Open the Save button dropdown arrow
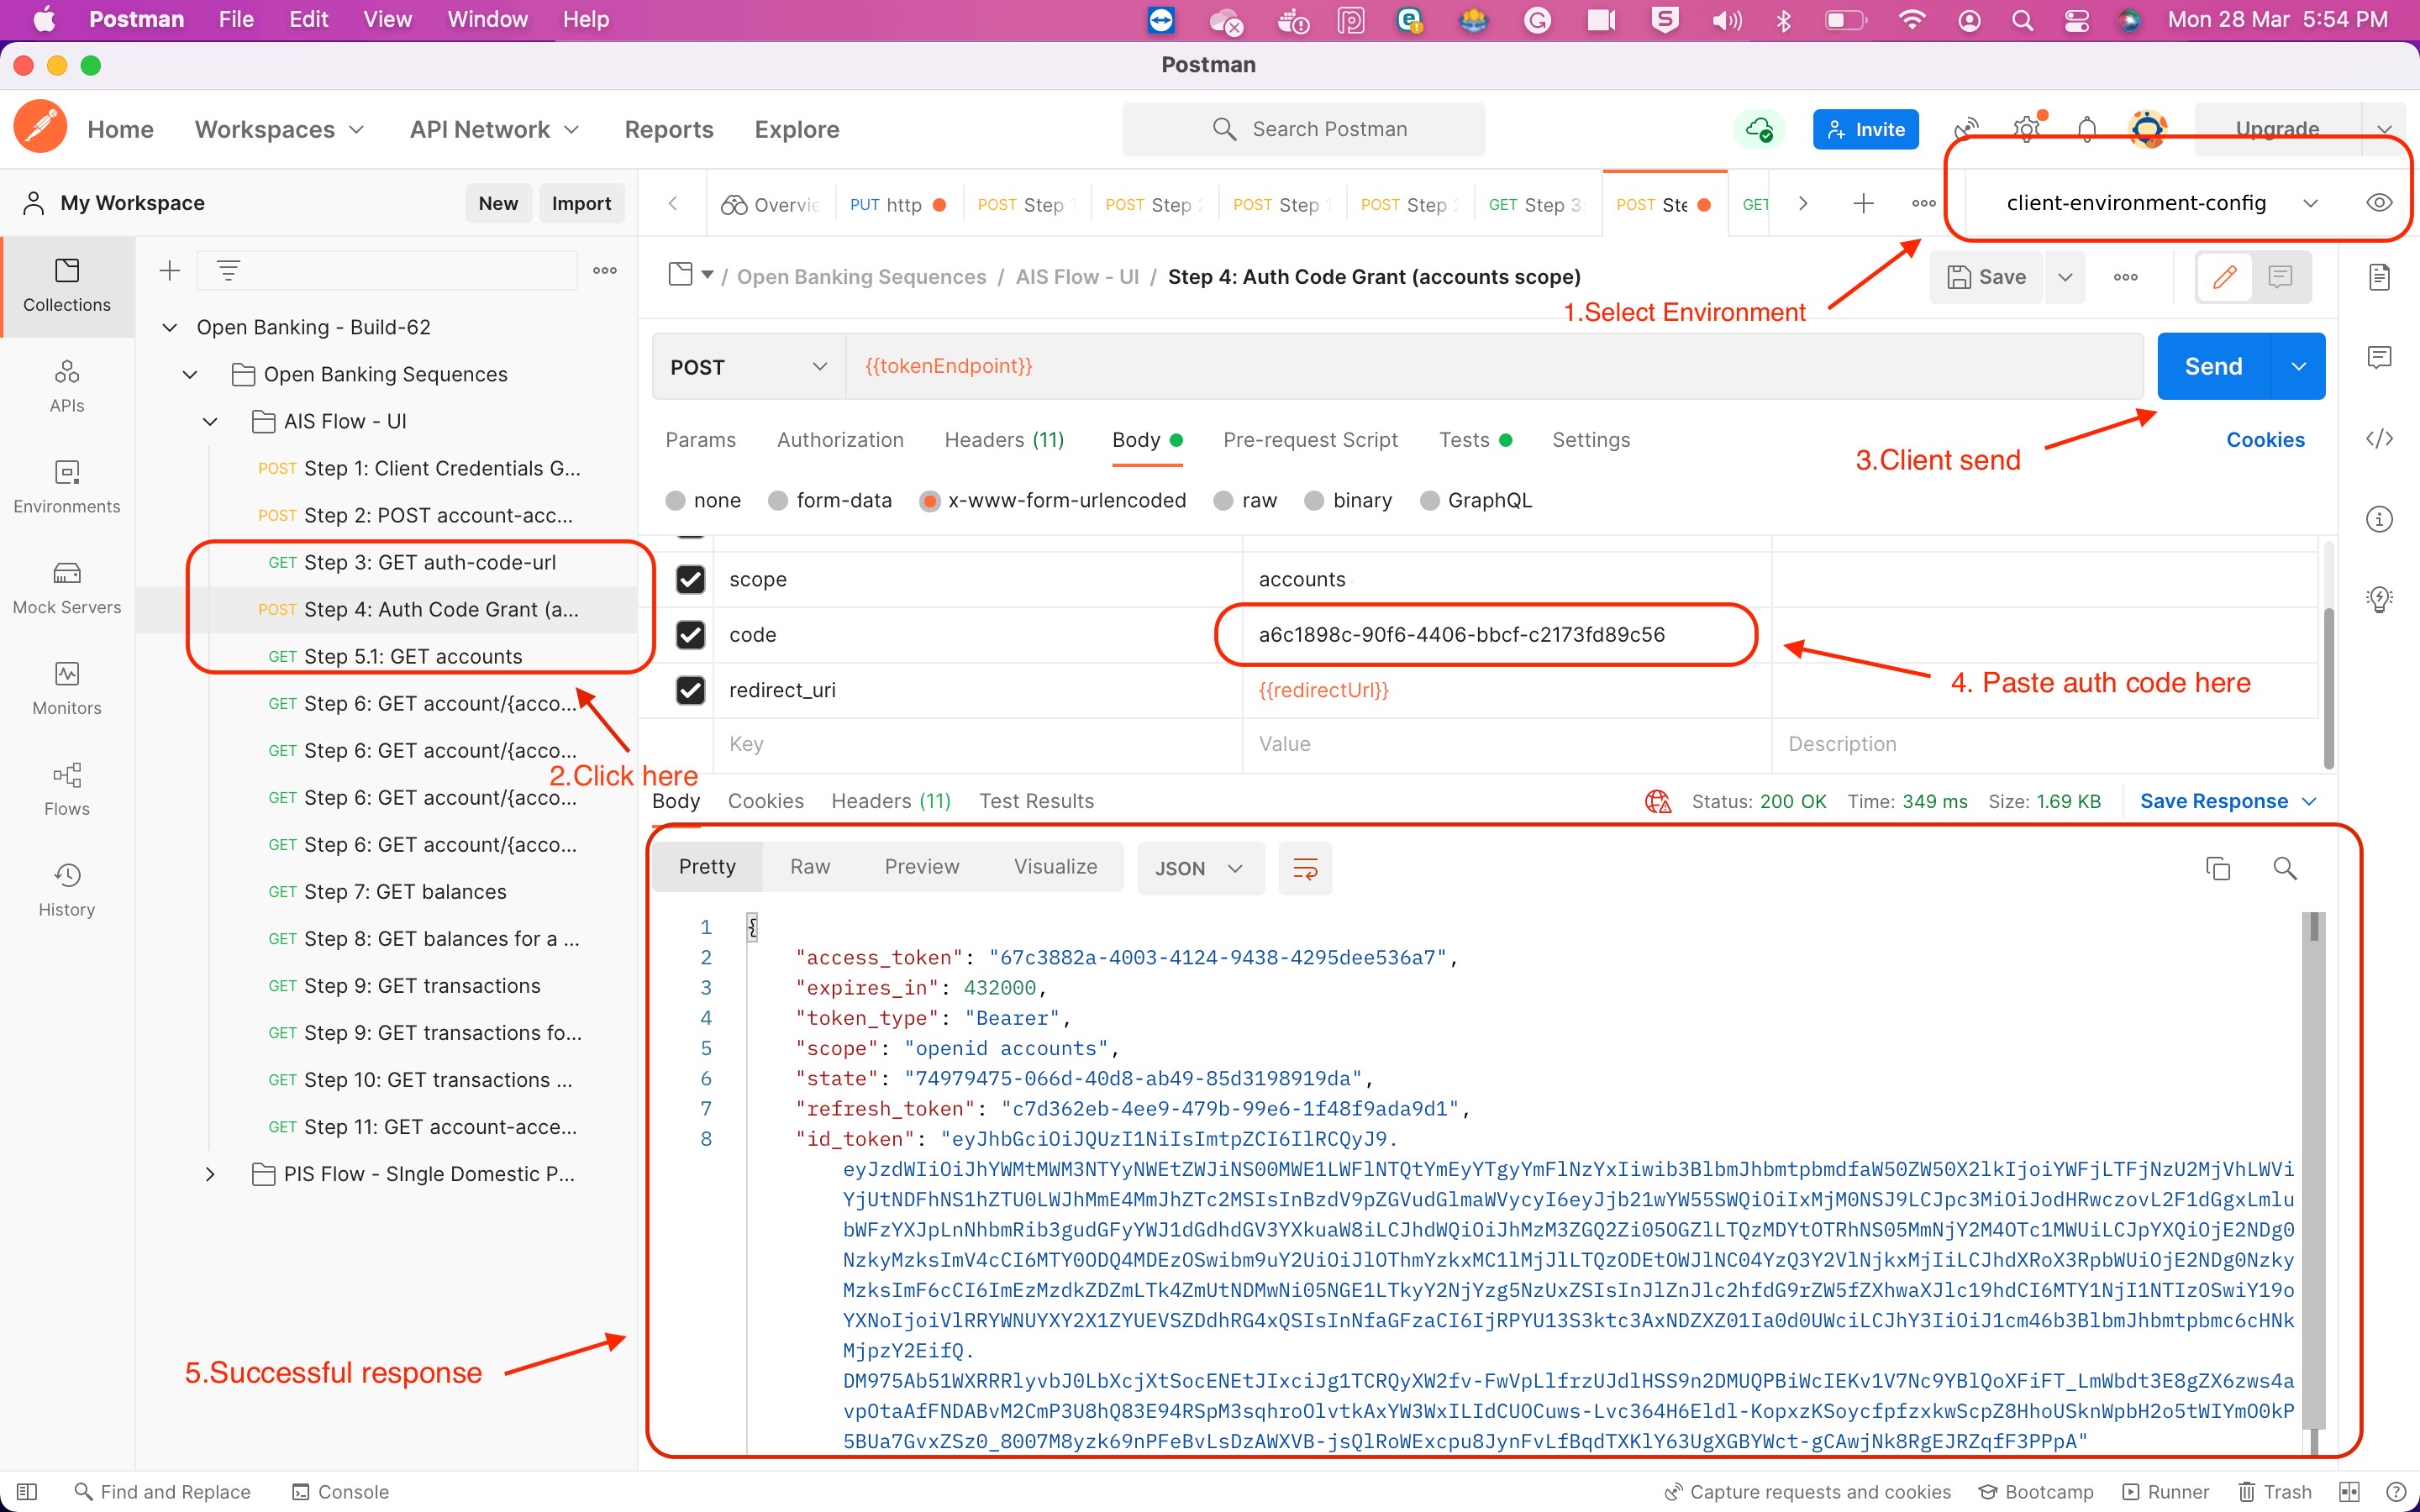The image size is (2420, 1512). [2065, 277]
